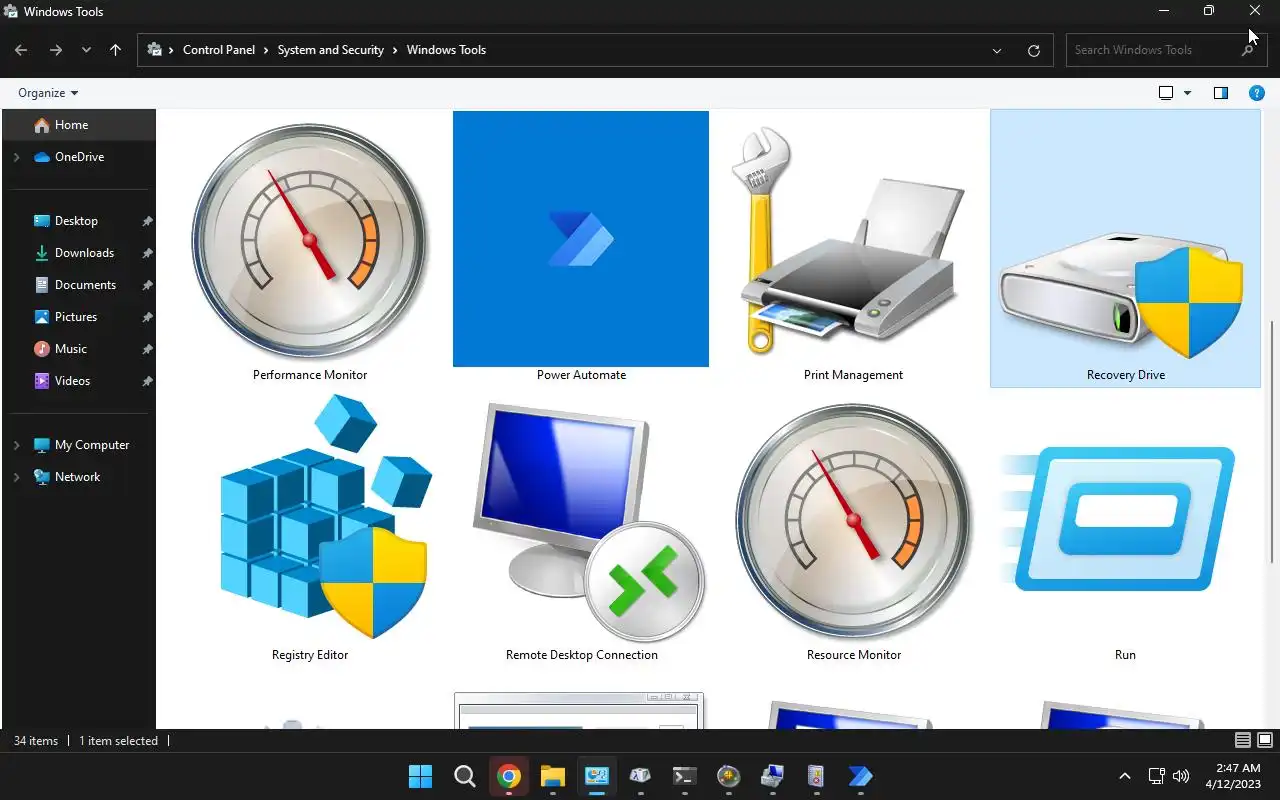Go up one folder level
Image resolution: width=1280 pixels, height=800 pixels.
click(115, 50)
